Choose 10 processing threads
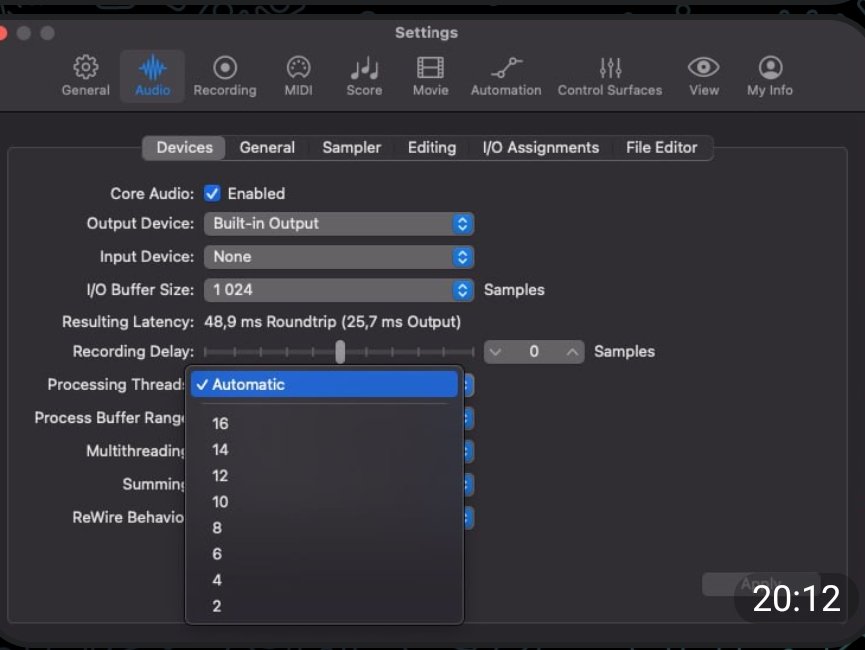Image resolution: width=865 pixels, height=650 pixels. click(x=324, y=502)
